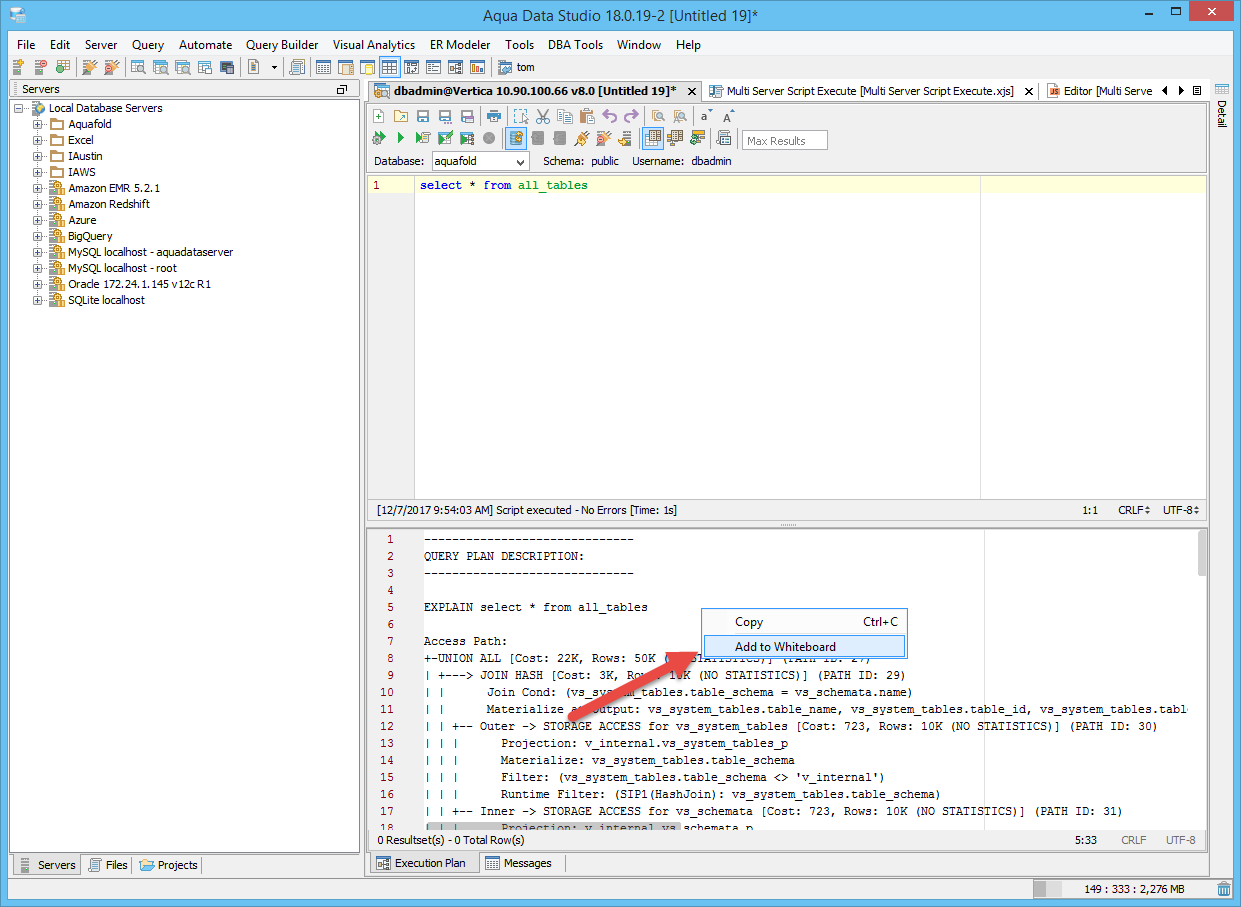The image size is (1241, 907).
Task: Click the Undo arrow icon
Action: (x=609, y=116)
